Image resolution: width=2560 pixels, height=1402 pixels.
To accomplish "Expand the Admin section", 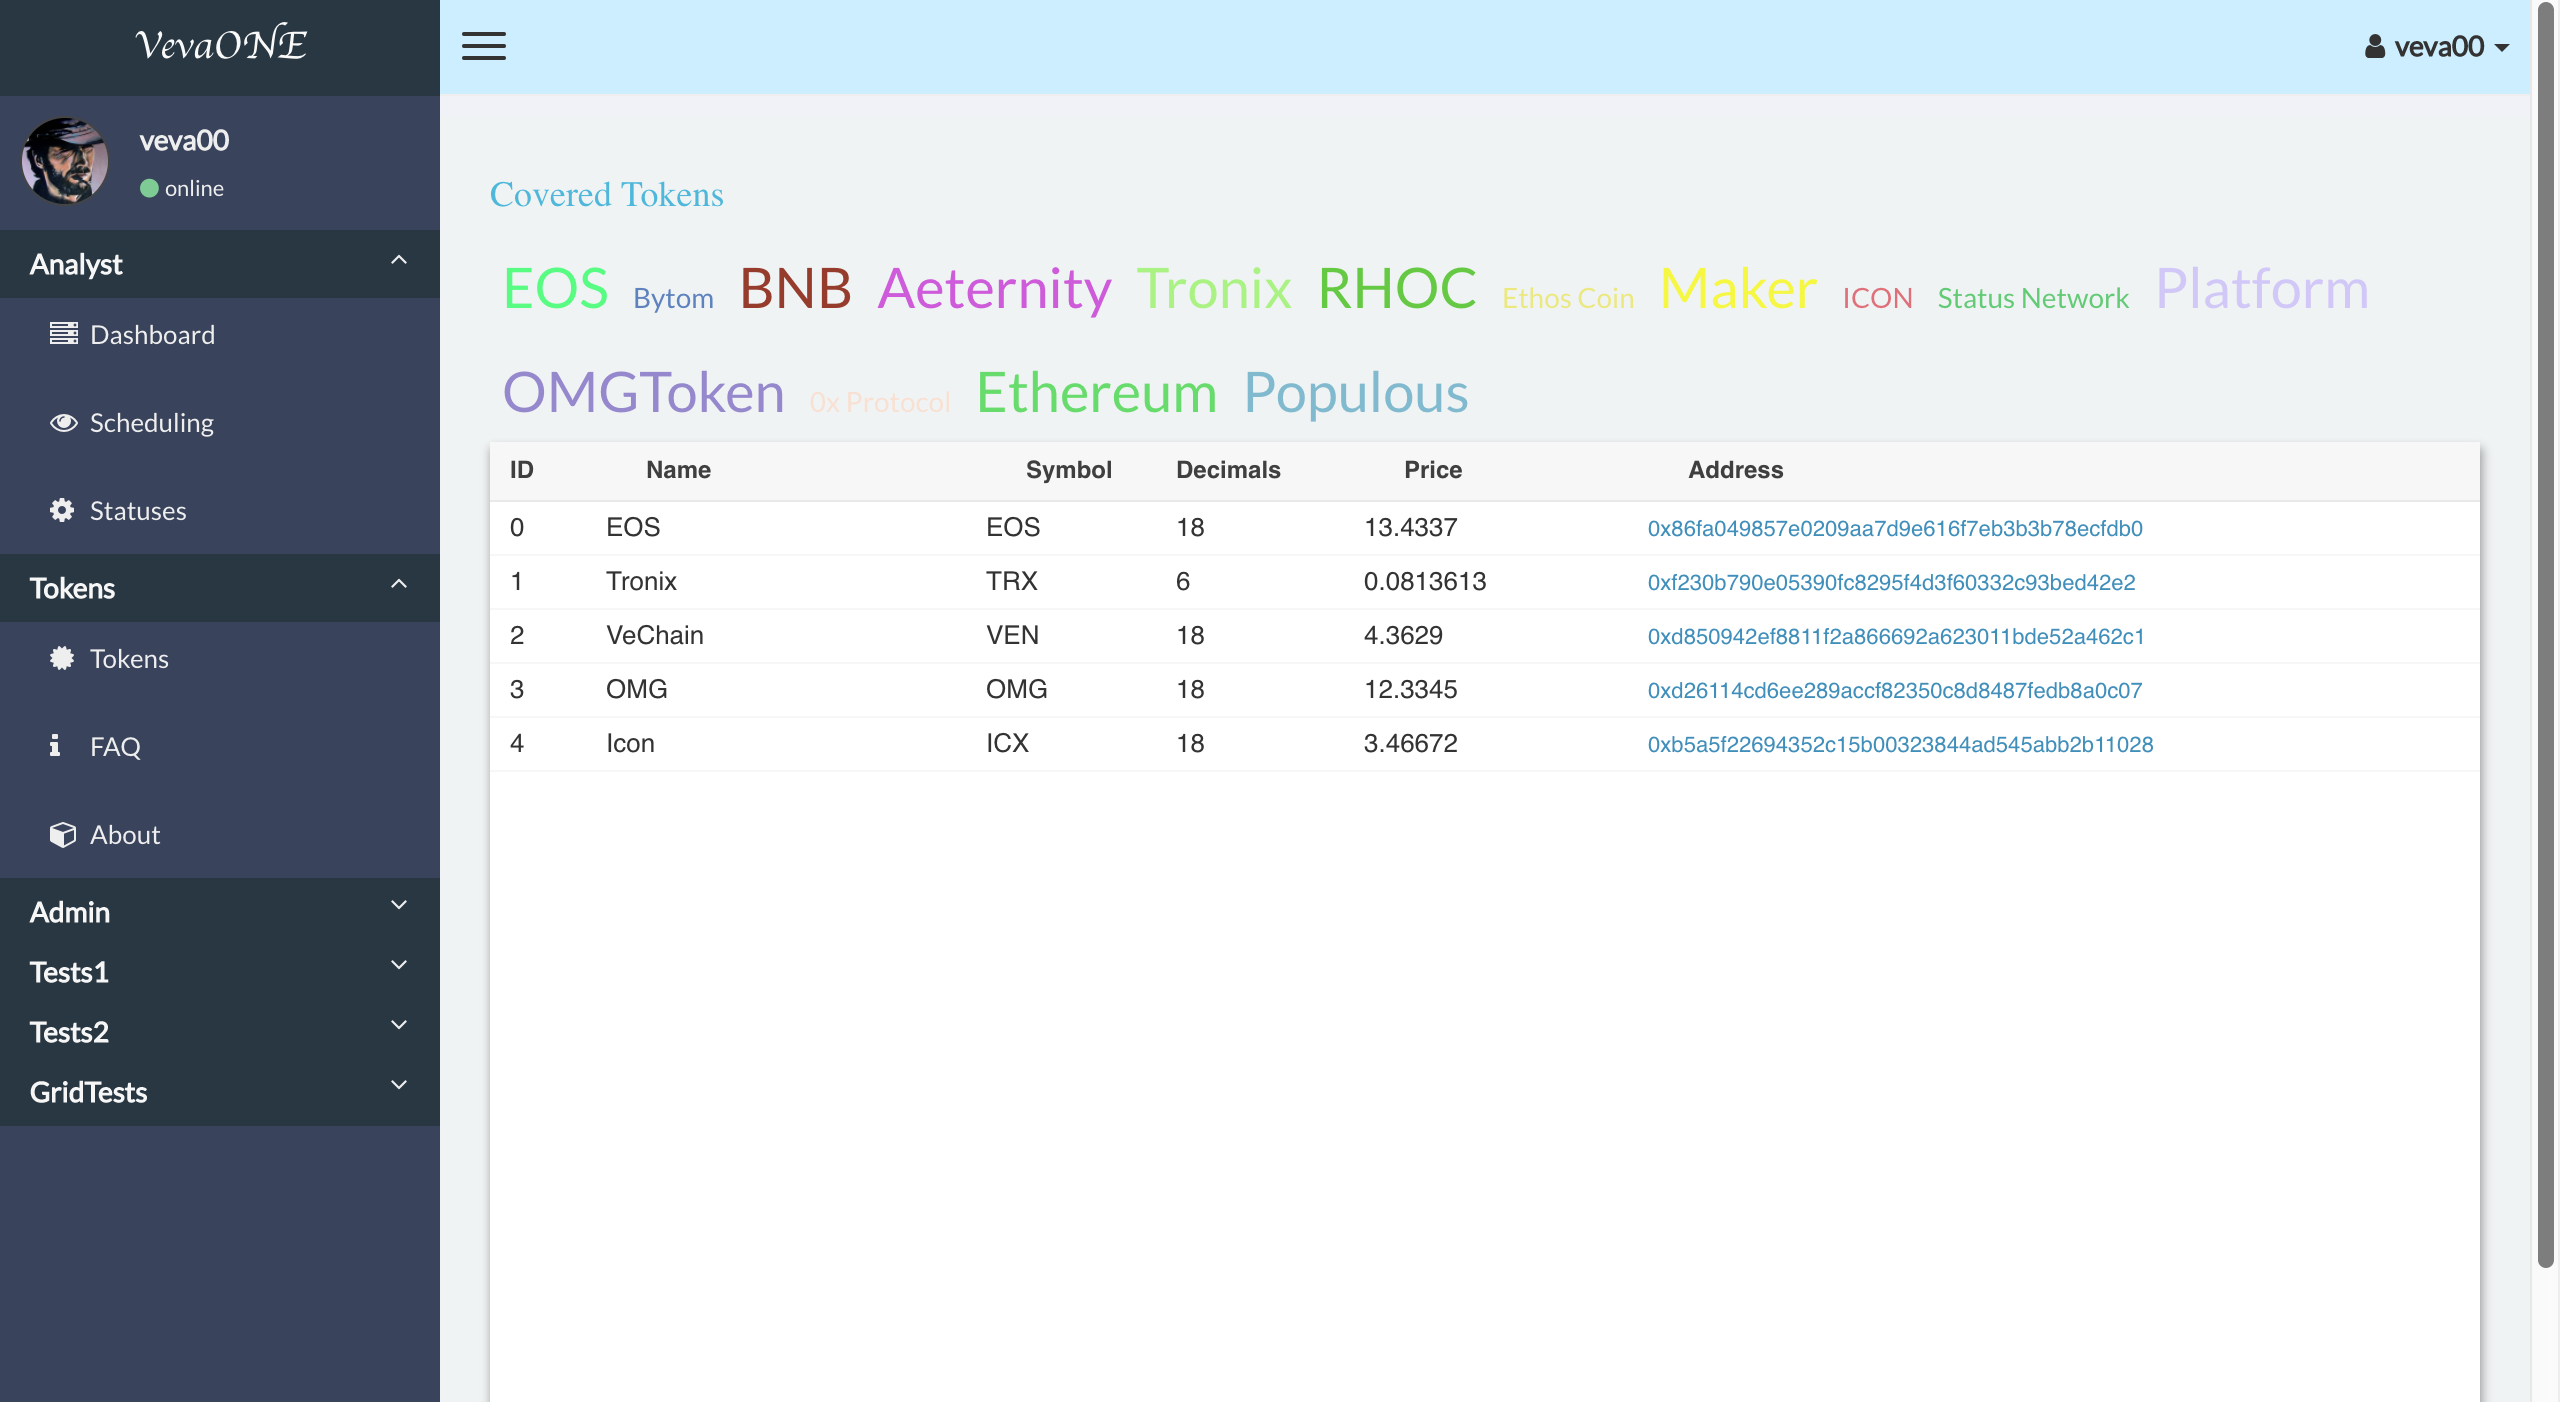I will coord(220,911).
